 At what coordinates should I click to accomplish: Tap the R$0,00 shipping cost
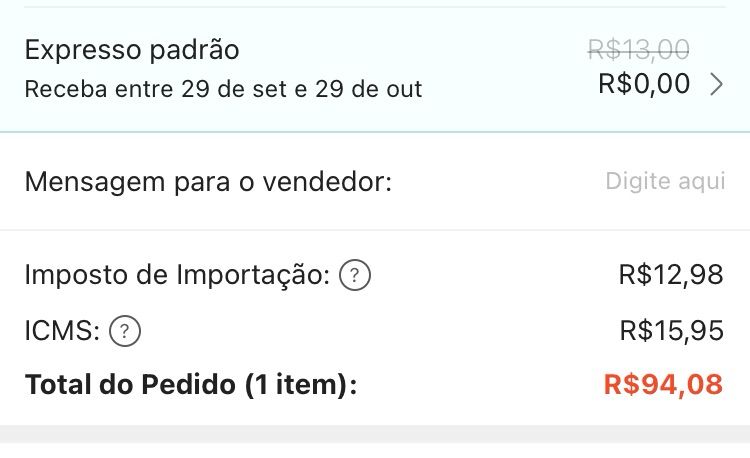[644, 83]
